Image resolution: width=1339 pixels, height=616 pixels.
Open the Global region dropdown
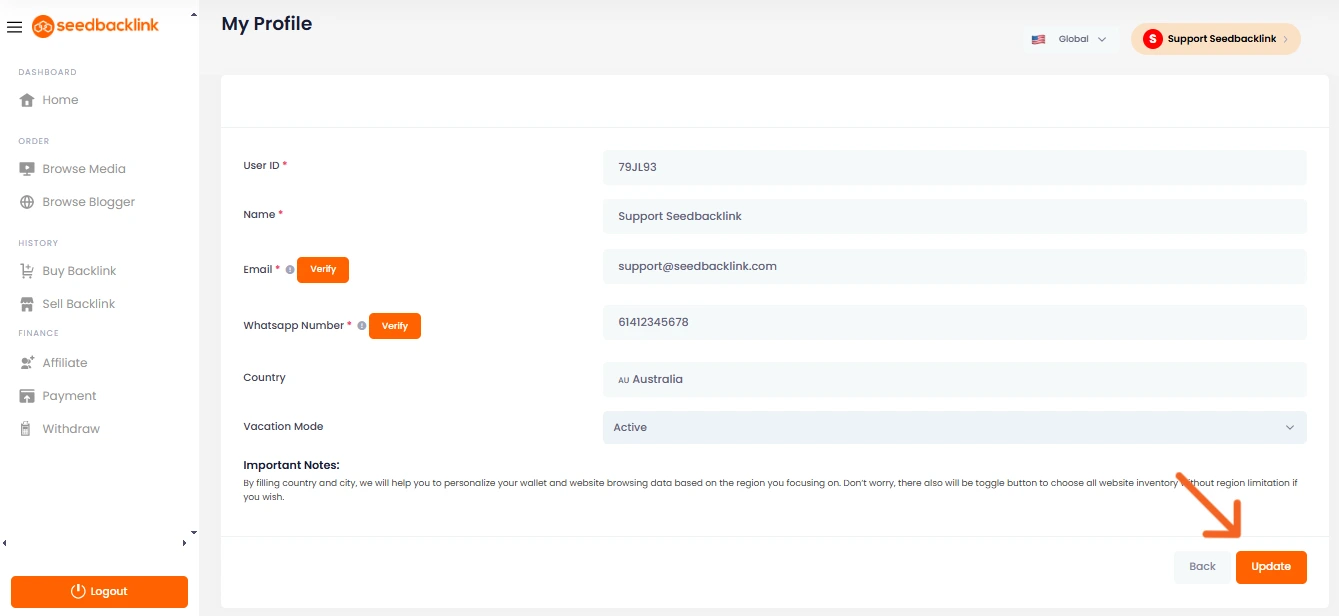(1069, 39)
